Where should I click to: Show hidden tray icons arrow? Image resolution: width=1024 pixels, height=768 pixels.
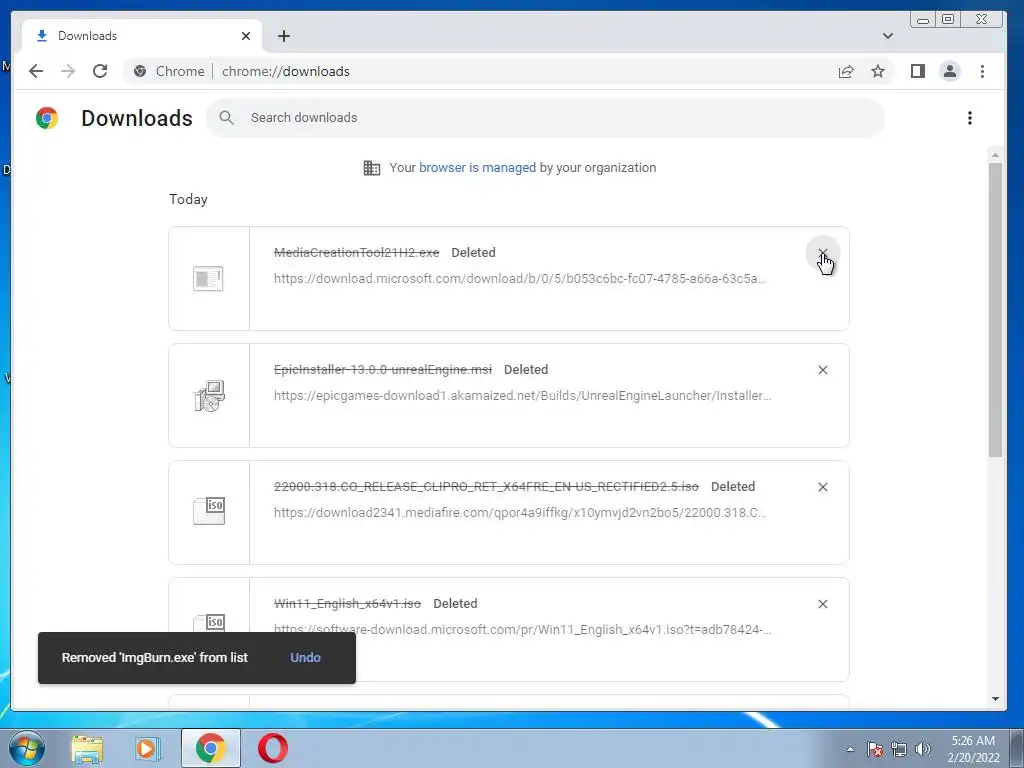850,750
